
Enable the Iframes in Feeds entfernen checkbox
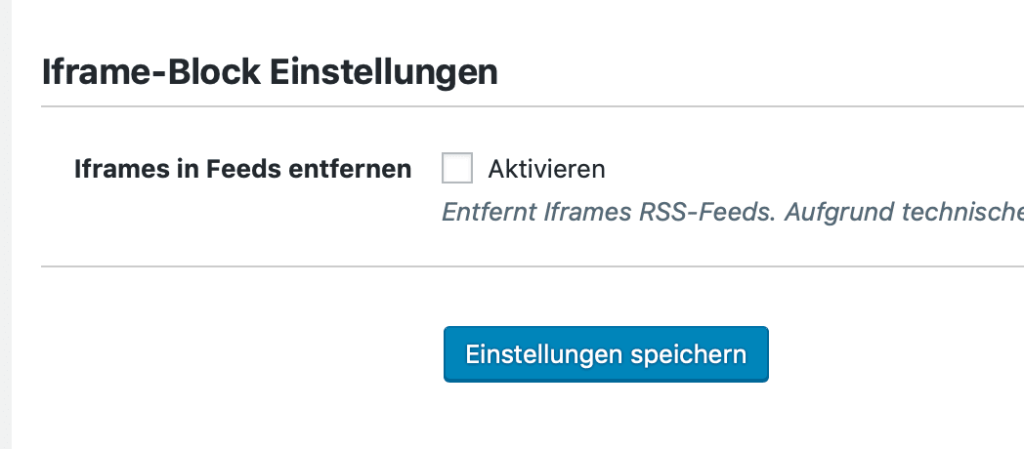pos(457,169)
